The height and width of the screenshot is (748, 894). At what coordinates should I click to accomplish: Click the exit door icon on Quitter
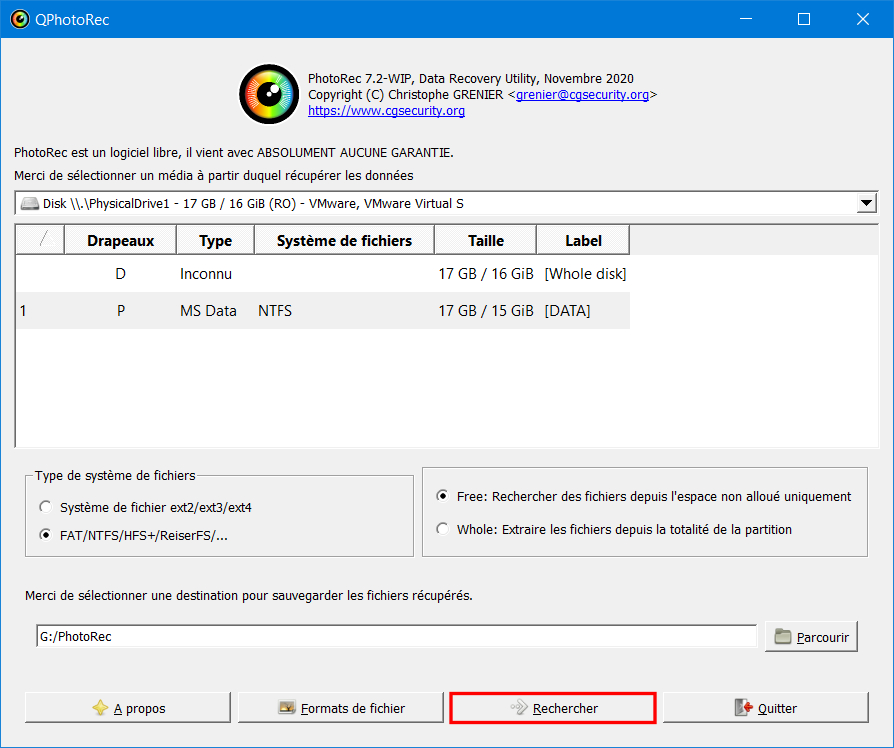743,708
